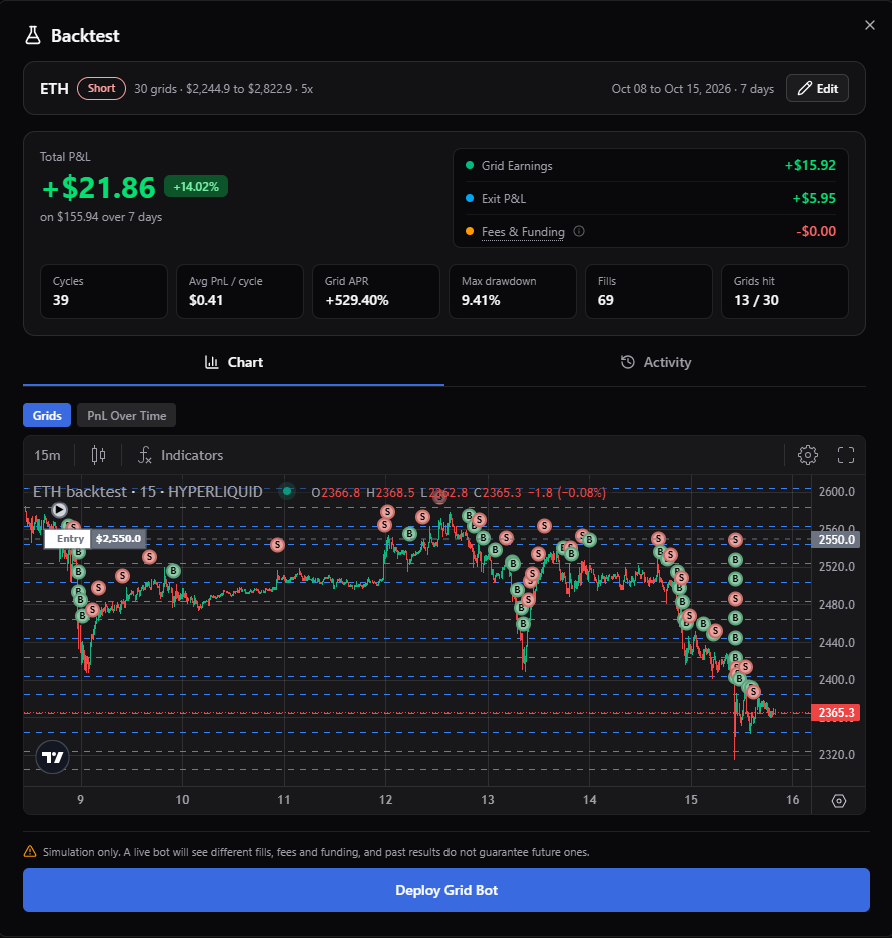Click the S marker near date 11
The width and height of the screenshot is (892, 938).
point(276,544)
